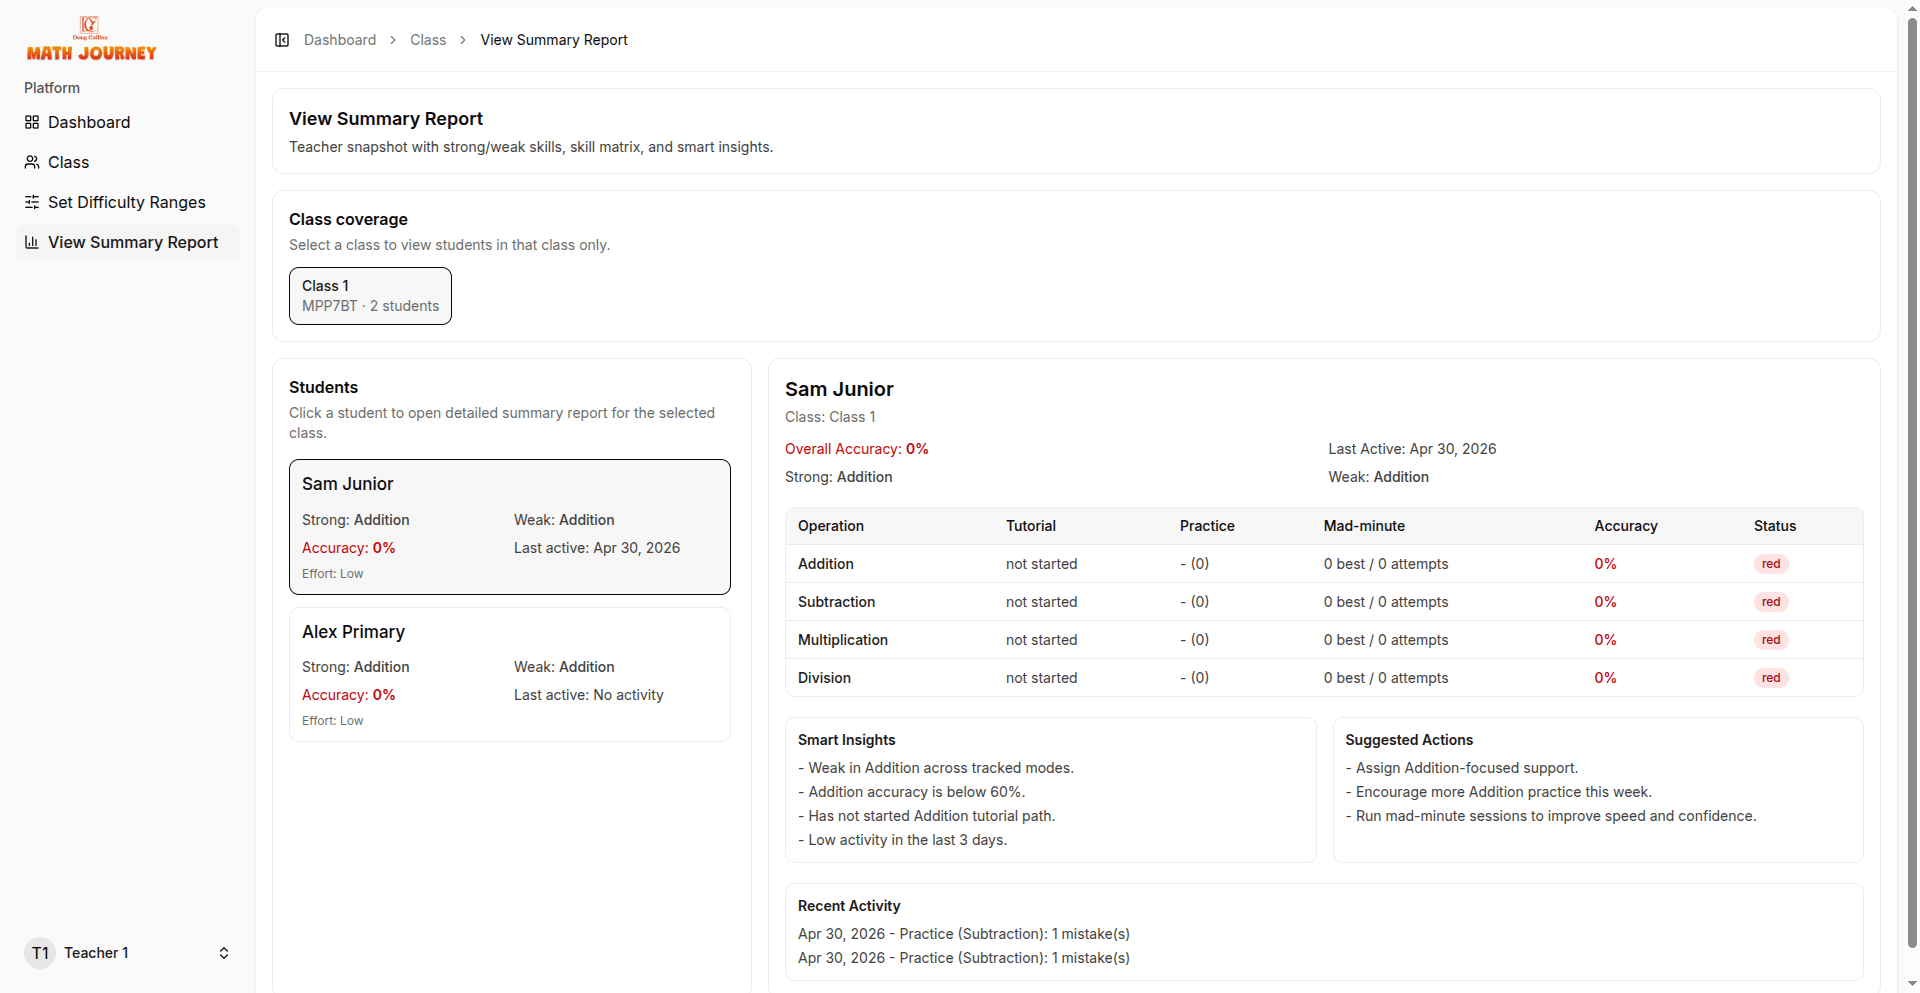Go to Dashboard via breadcrumb link
This screenshot has height=993, width=1920.
tap(340, 40)
